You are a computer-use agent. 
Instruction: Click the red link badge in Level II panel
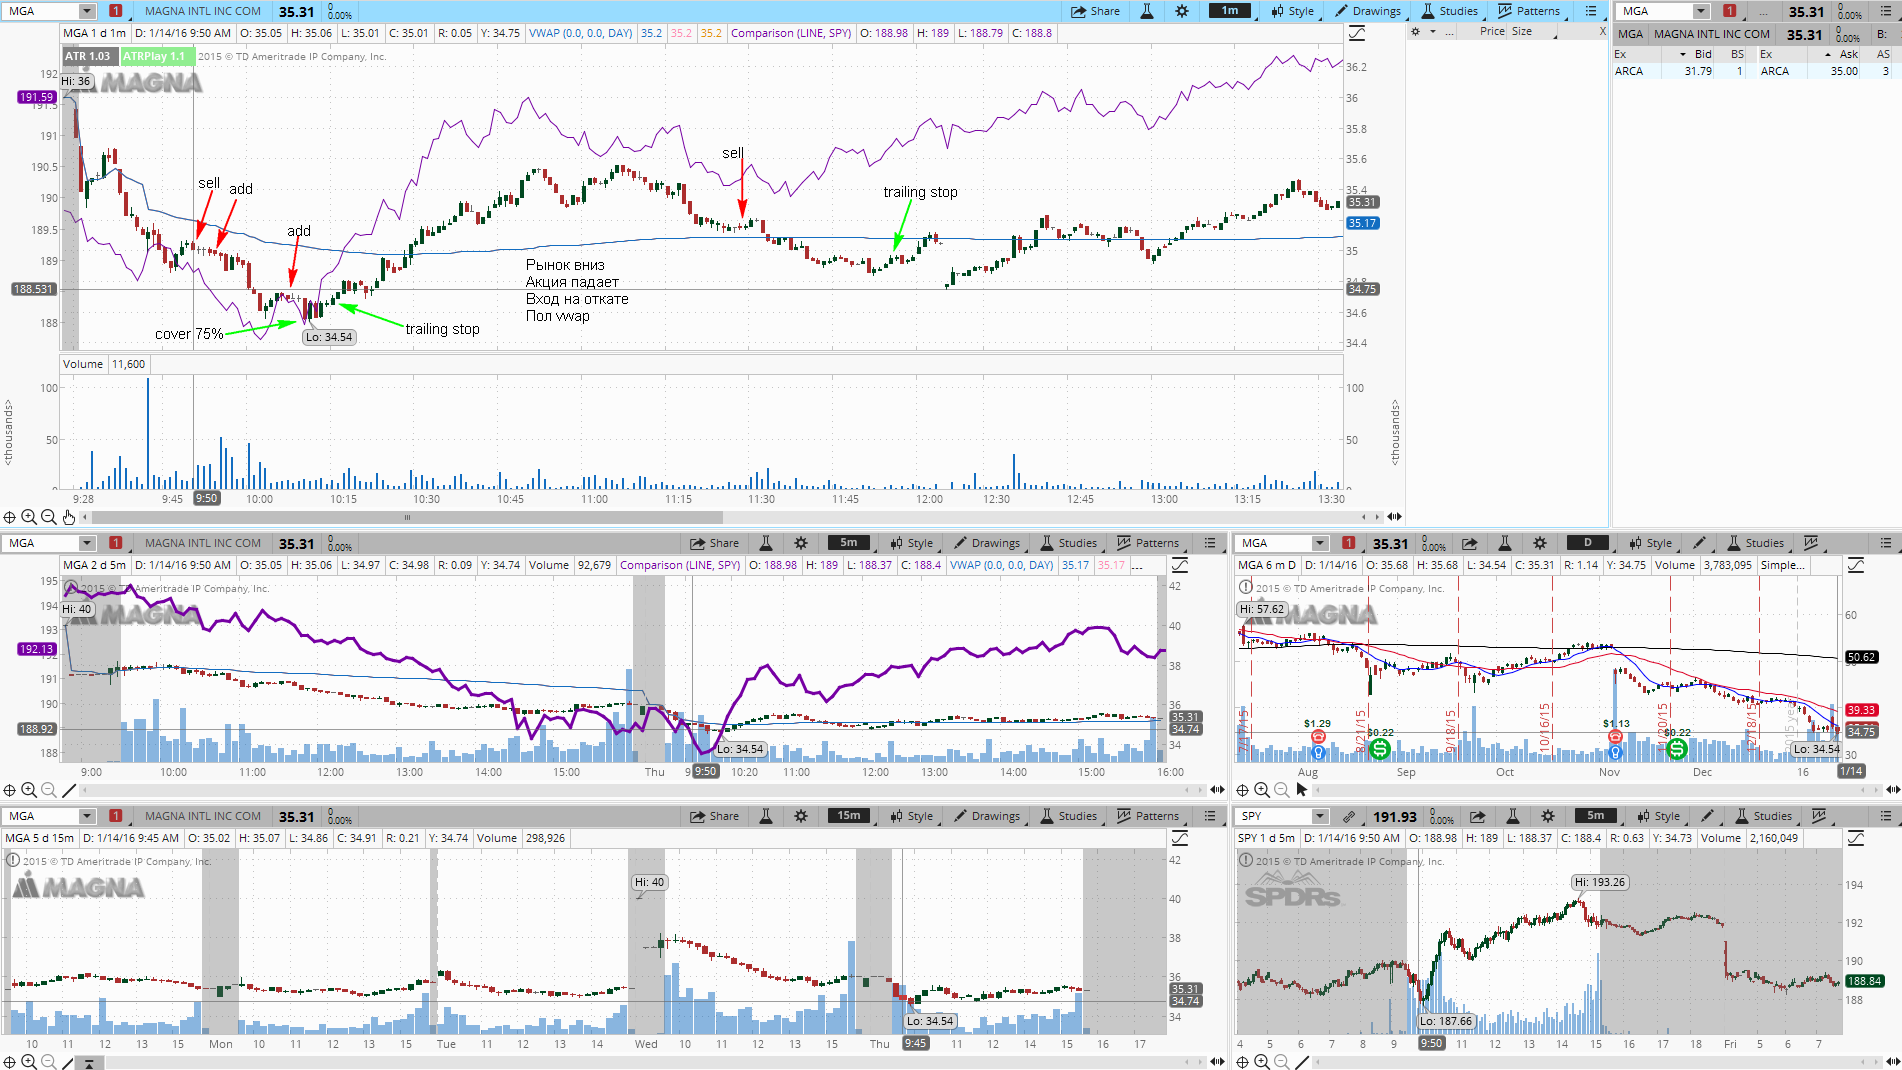[1729, 11]
